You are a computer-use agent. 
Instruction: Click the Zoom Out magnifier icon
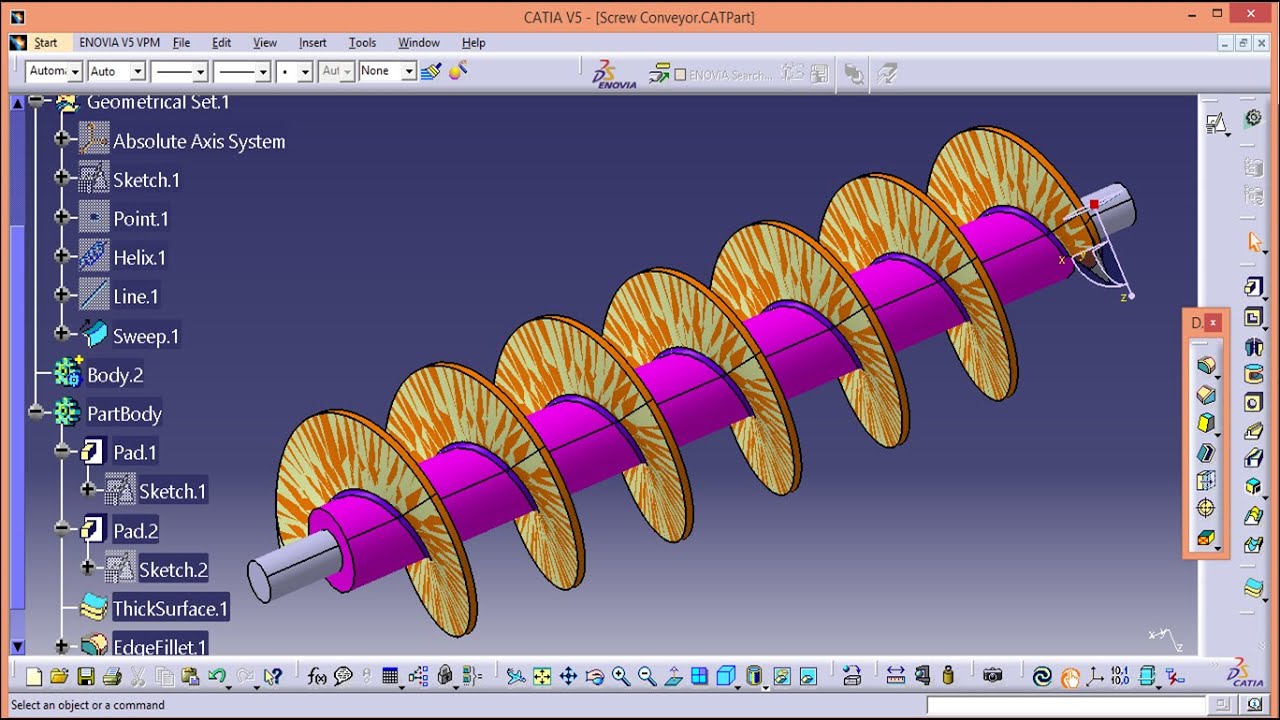pos(647,677)
